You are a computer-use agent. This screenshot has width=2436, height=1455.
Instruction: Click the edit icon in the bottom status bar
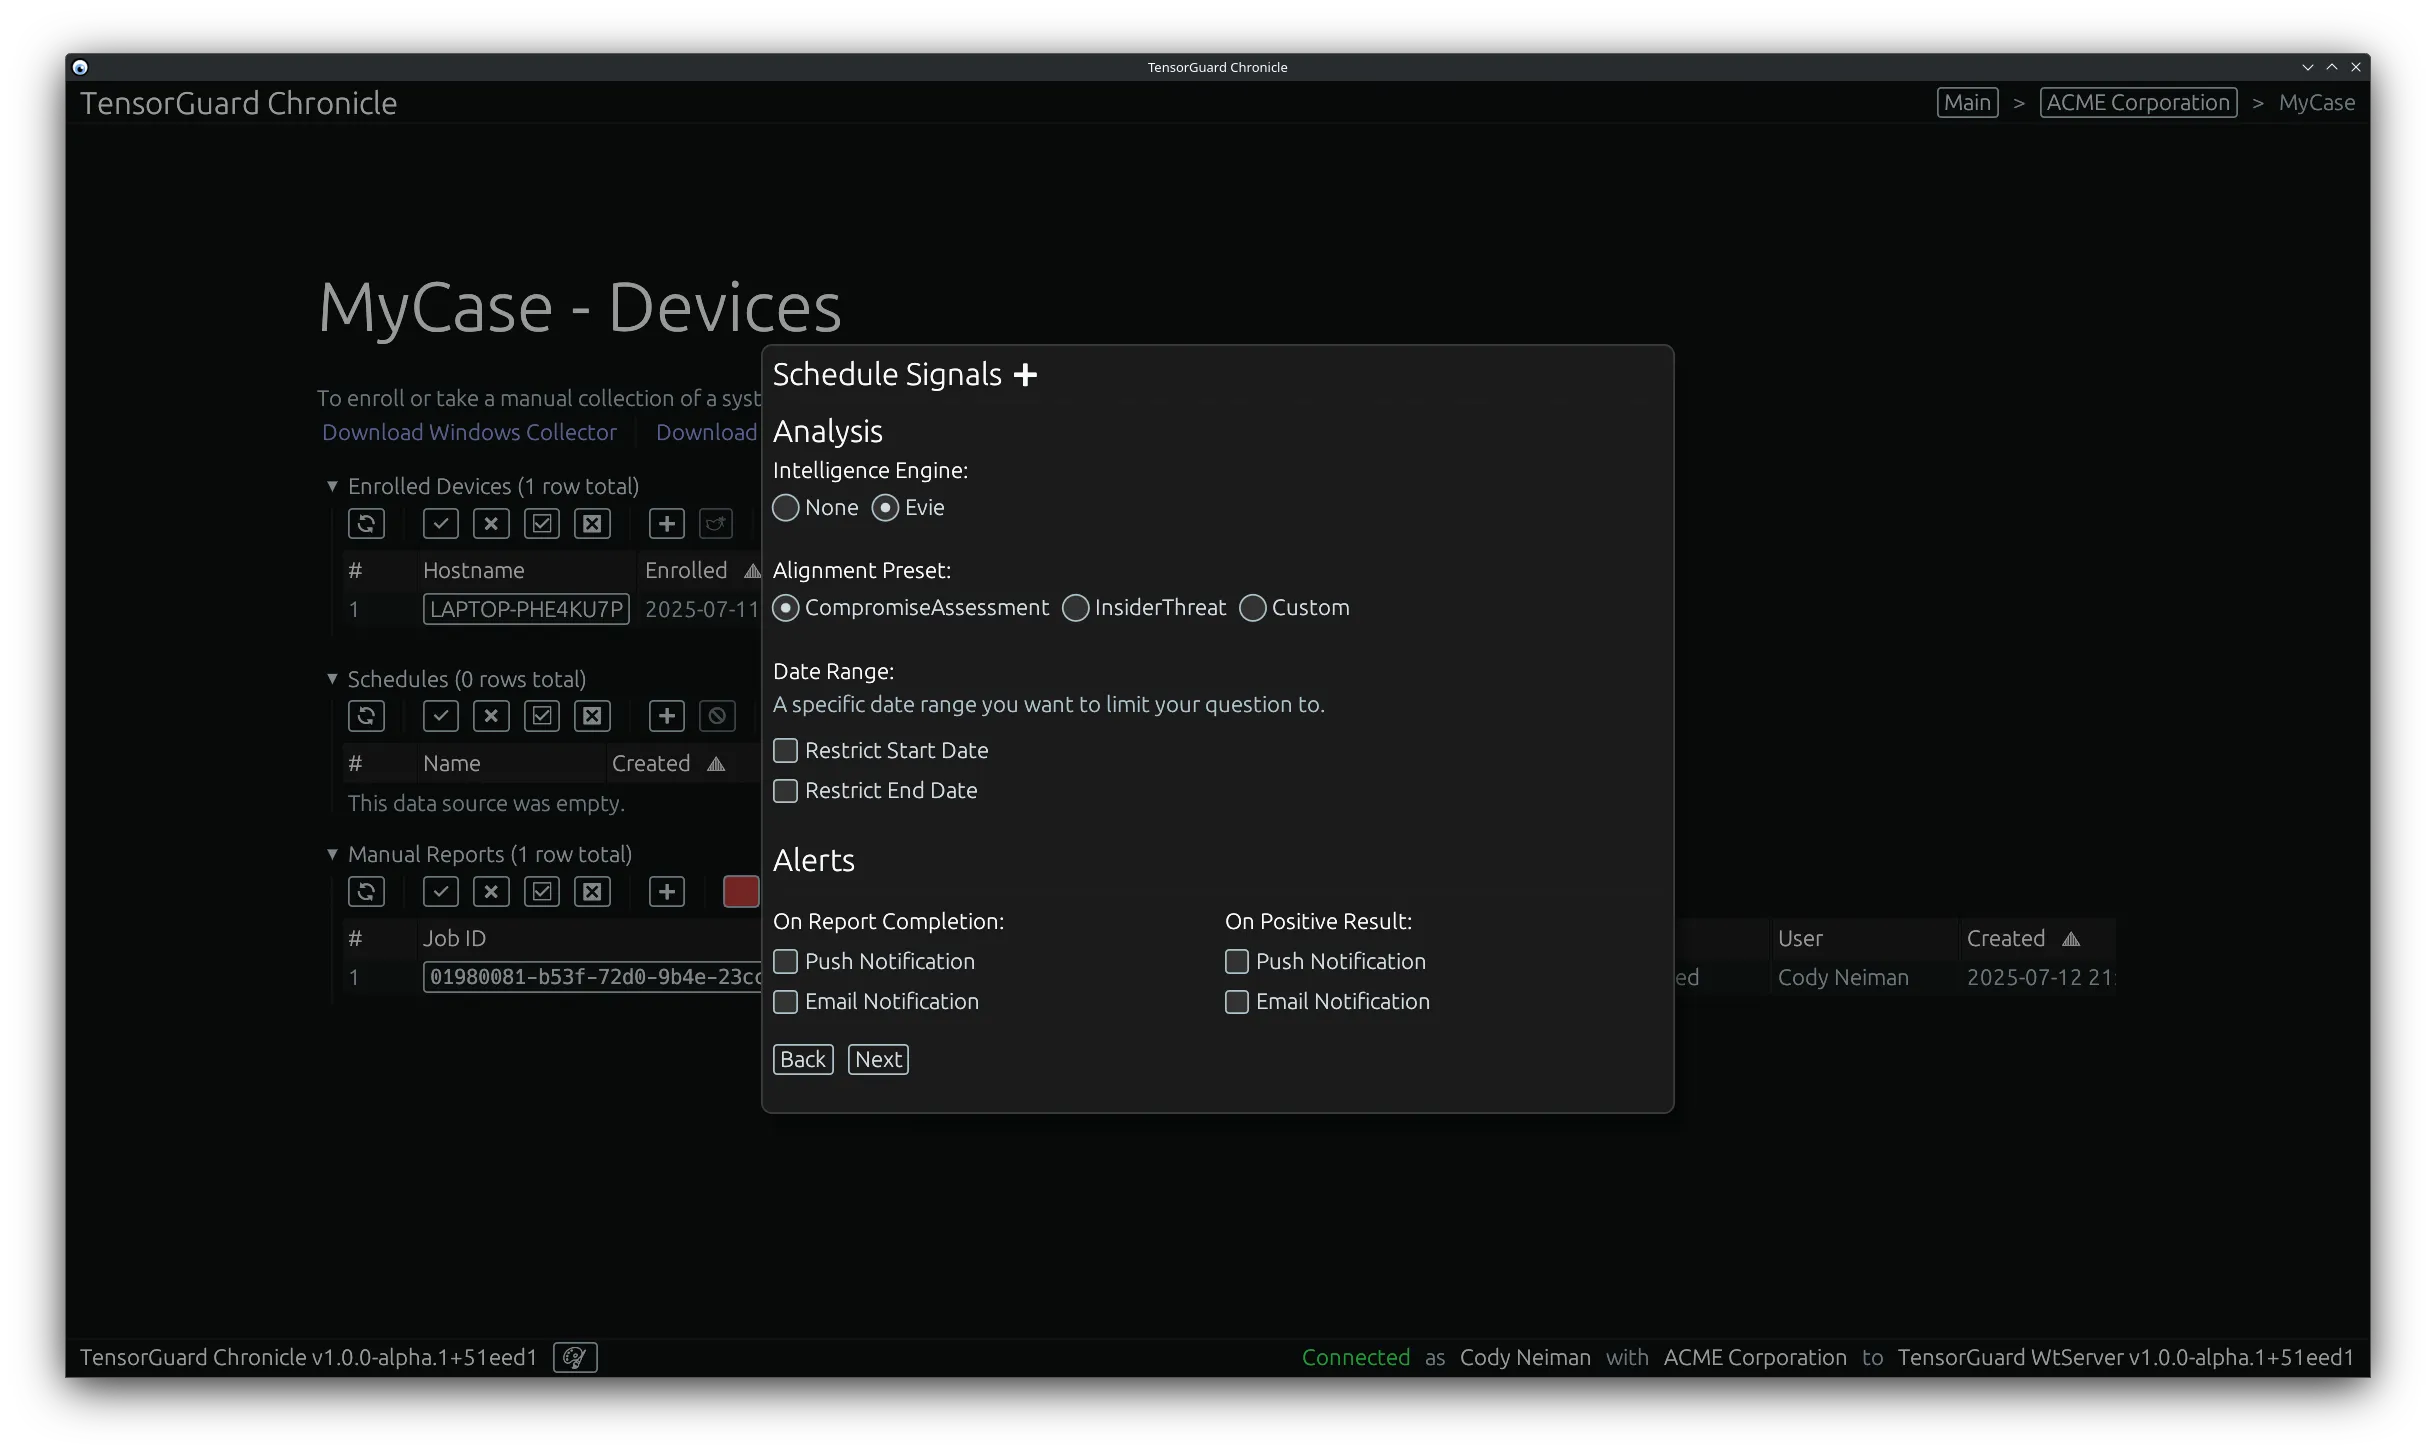[574, 1357]
